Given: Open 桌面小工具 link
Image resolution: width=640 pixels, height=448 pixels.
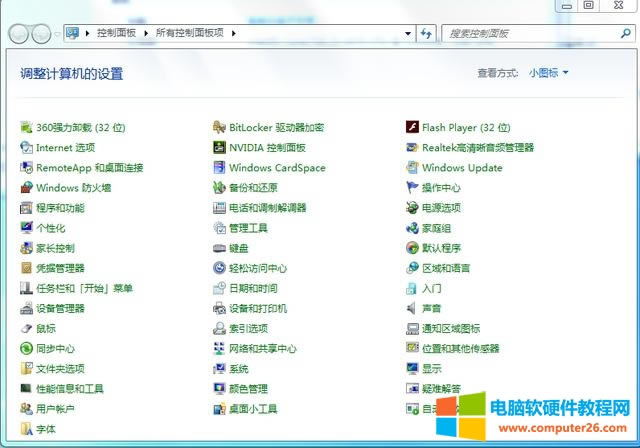Looking at the screenshot, I should coord(253,409).
